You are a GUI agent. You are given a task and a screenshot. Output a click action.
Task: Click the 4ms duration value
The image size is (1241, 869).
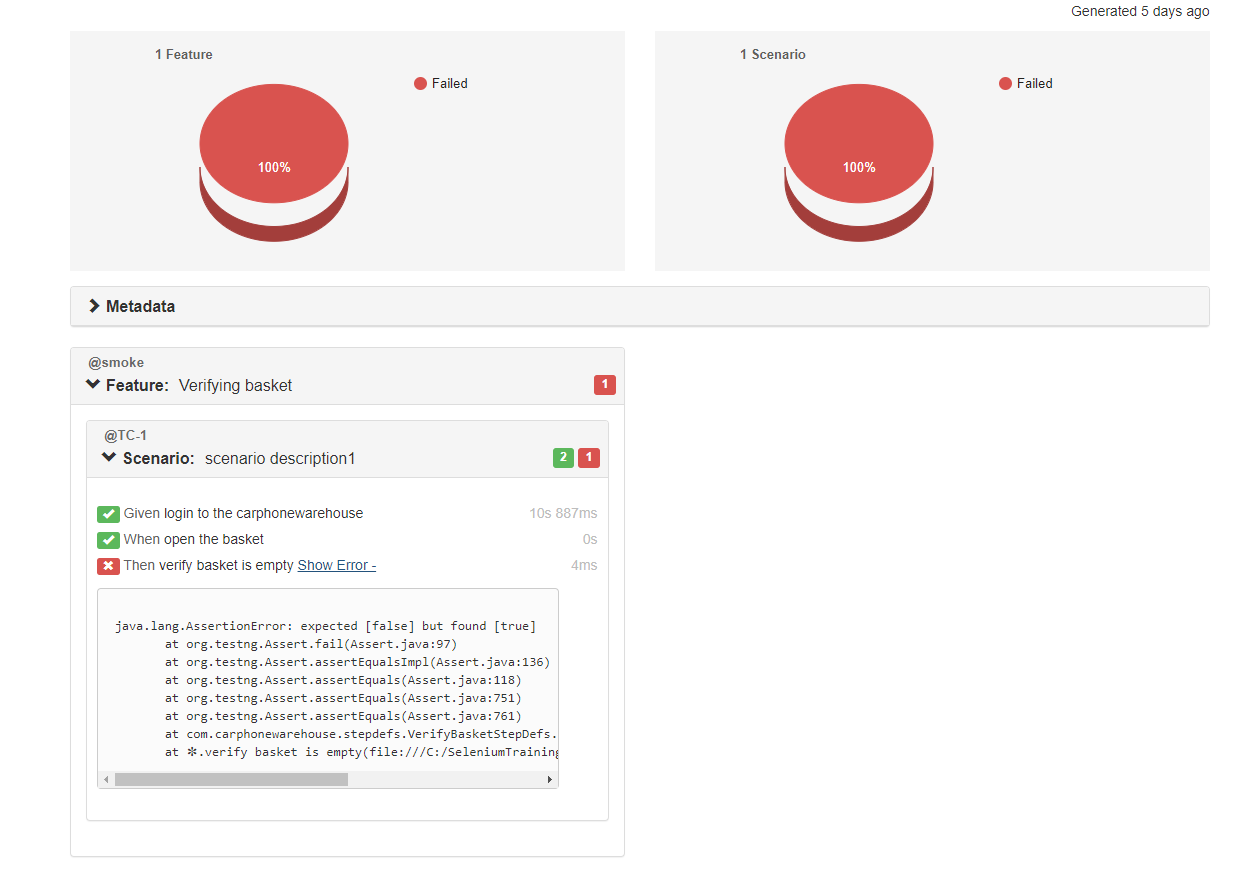[584, 565]
